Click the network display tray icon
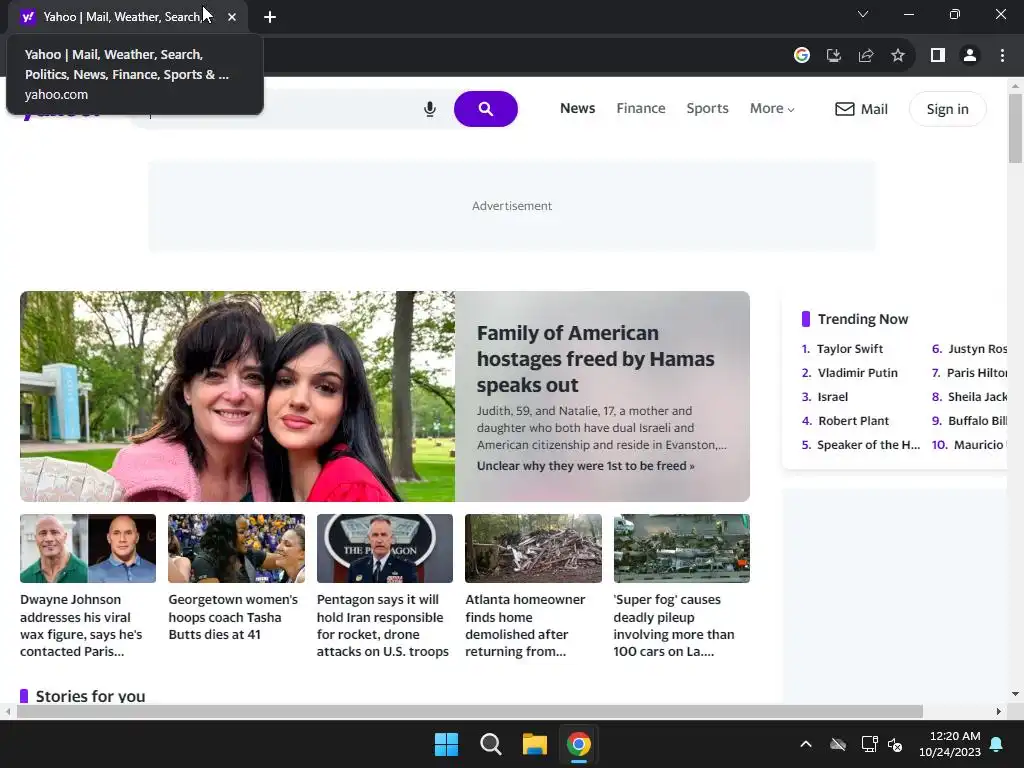 869,744
